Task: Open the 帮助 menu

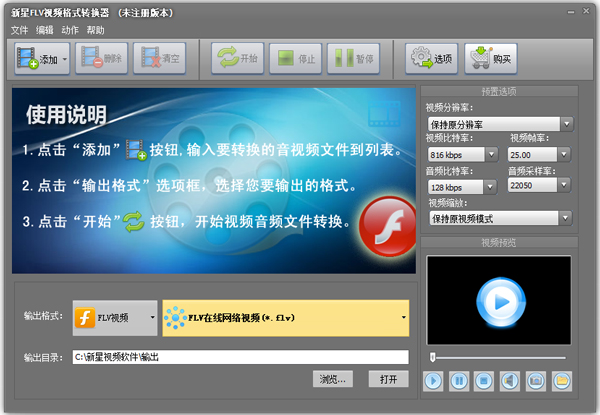Action: point(95,30)
